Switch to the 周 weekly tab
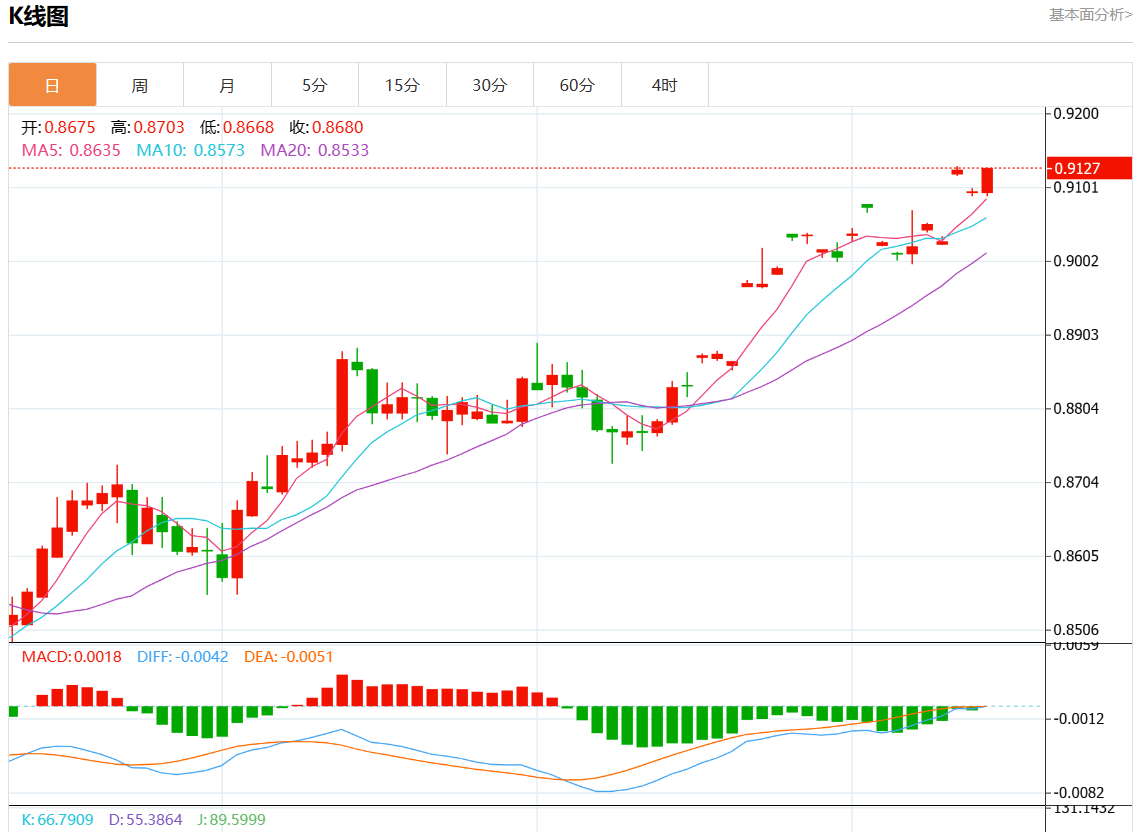The width and height of the screenshot is (1136, 832). [140, 85]
